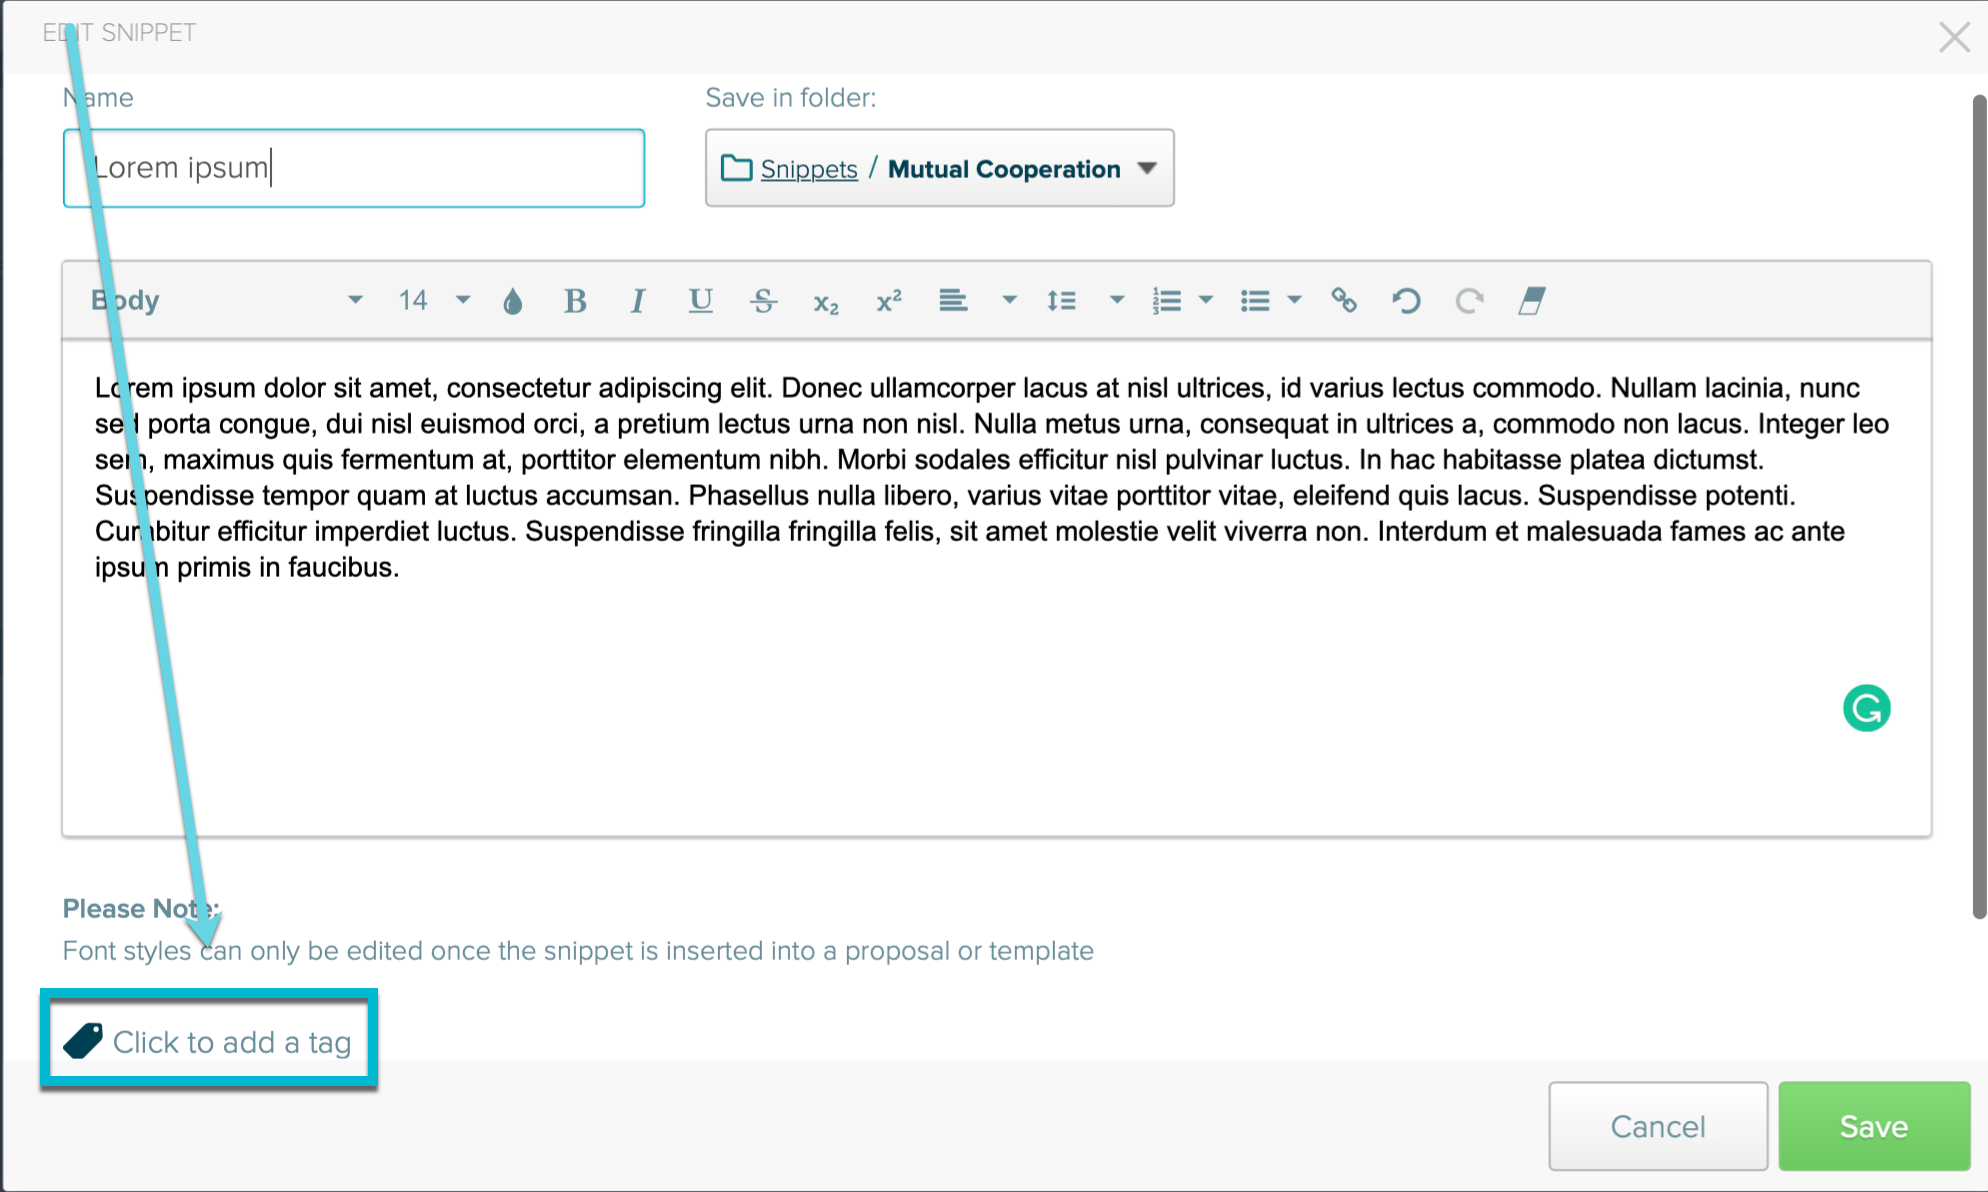The image size is (1988, 1192).
Task: Insert a numbered list
Action: pyautogui.click(x=1167, y=301)
